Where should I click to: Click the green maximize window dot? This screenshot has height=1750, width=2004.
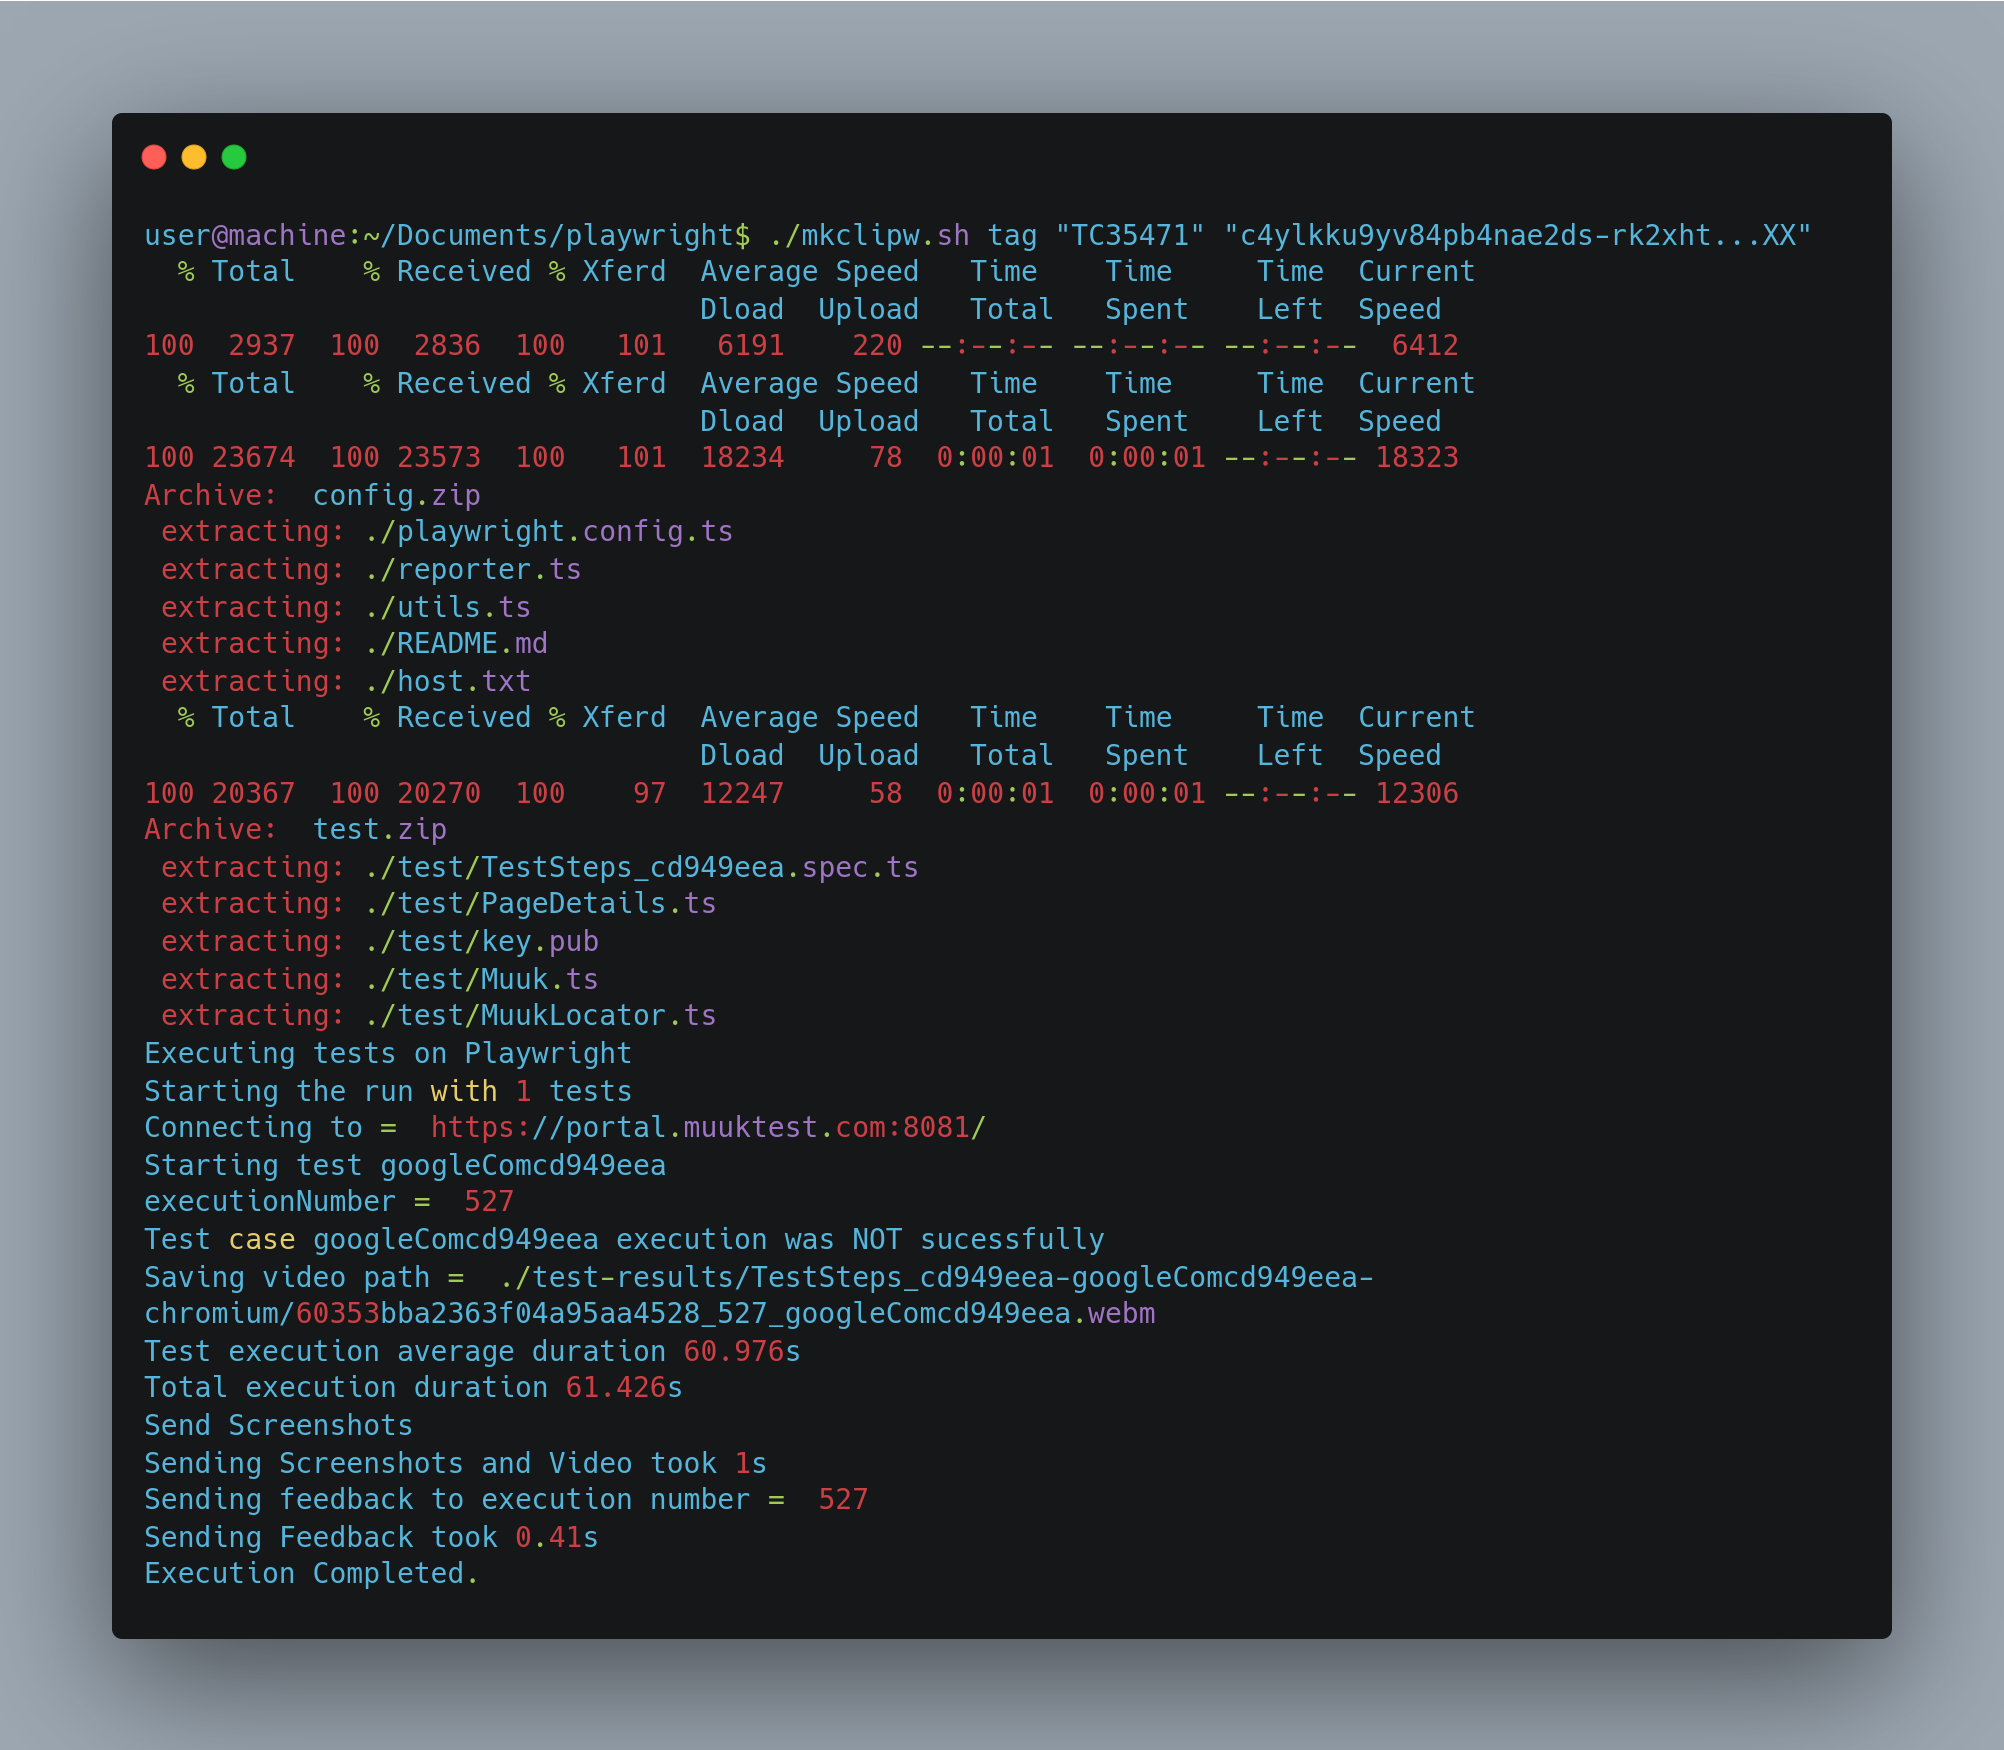coord(234,157)
